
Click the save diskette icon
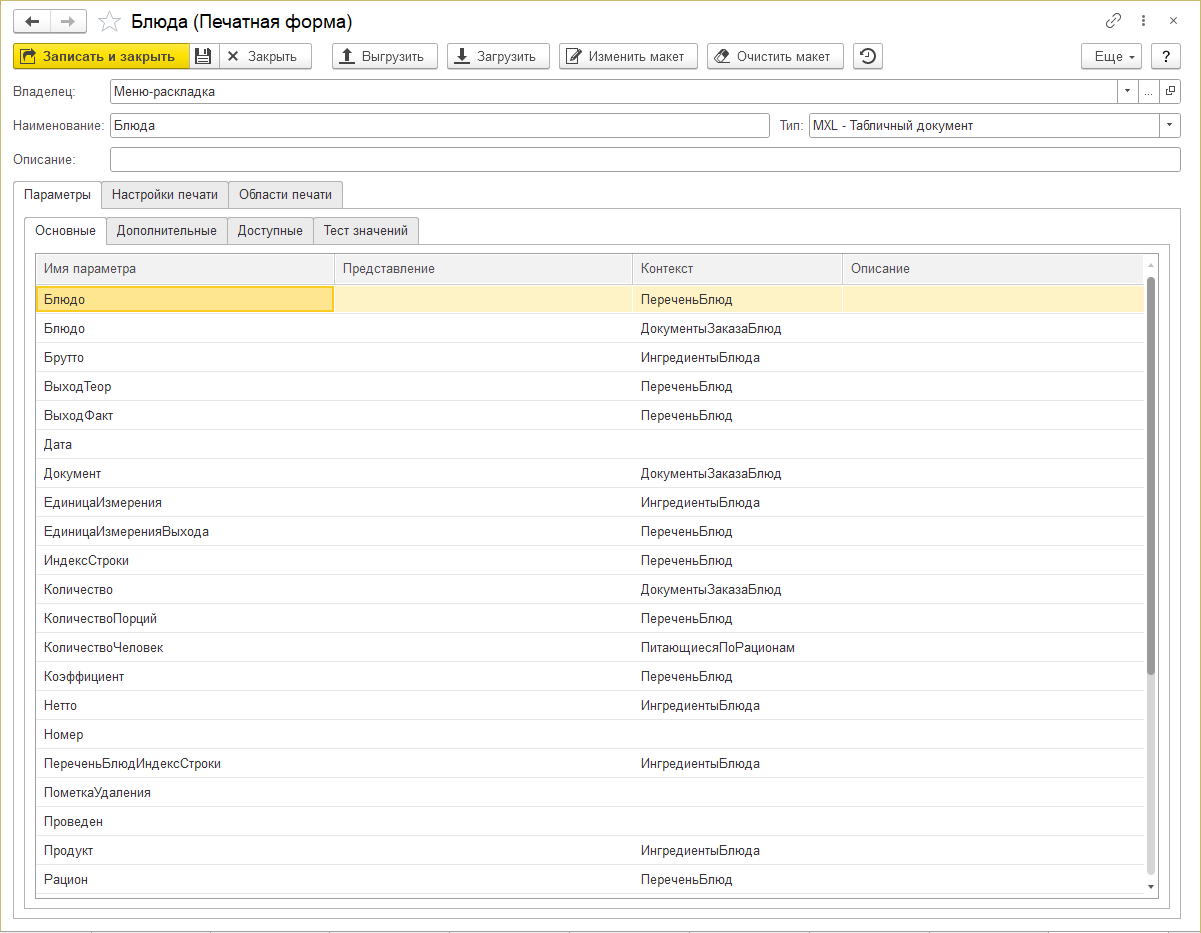pos(203,57)
